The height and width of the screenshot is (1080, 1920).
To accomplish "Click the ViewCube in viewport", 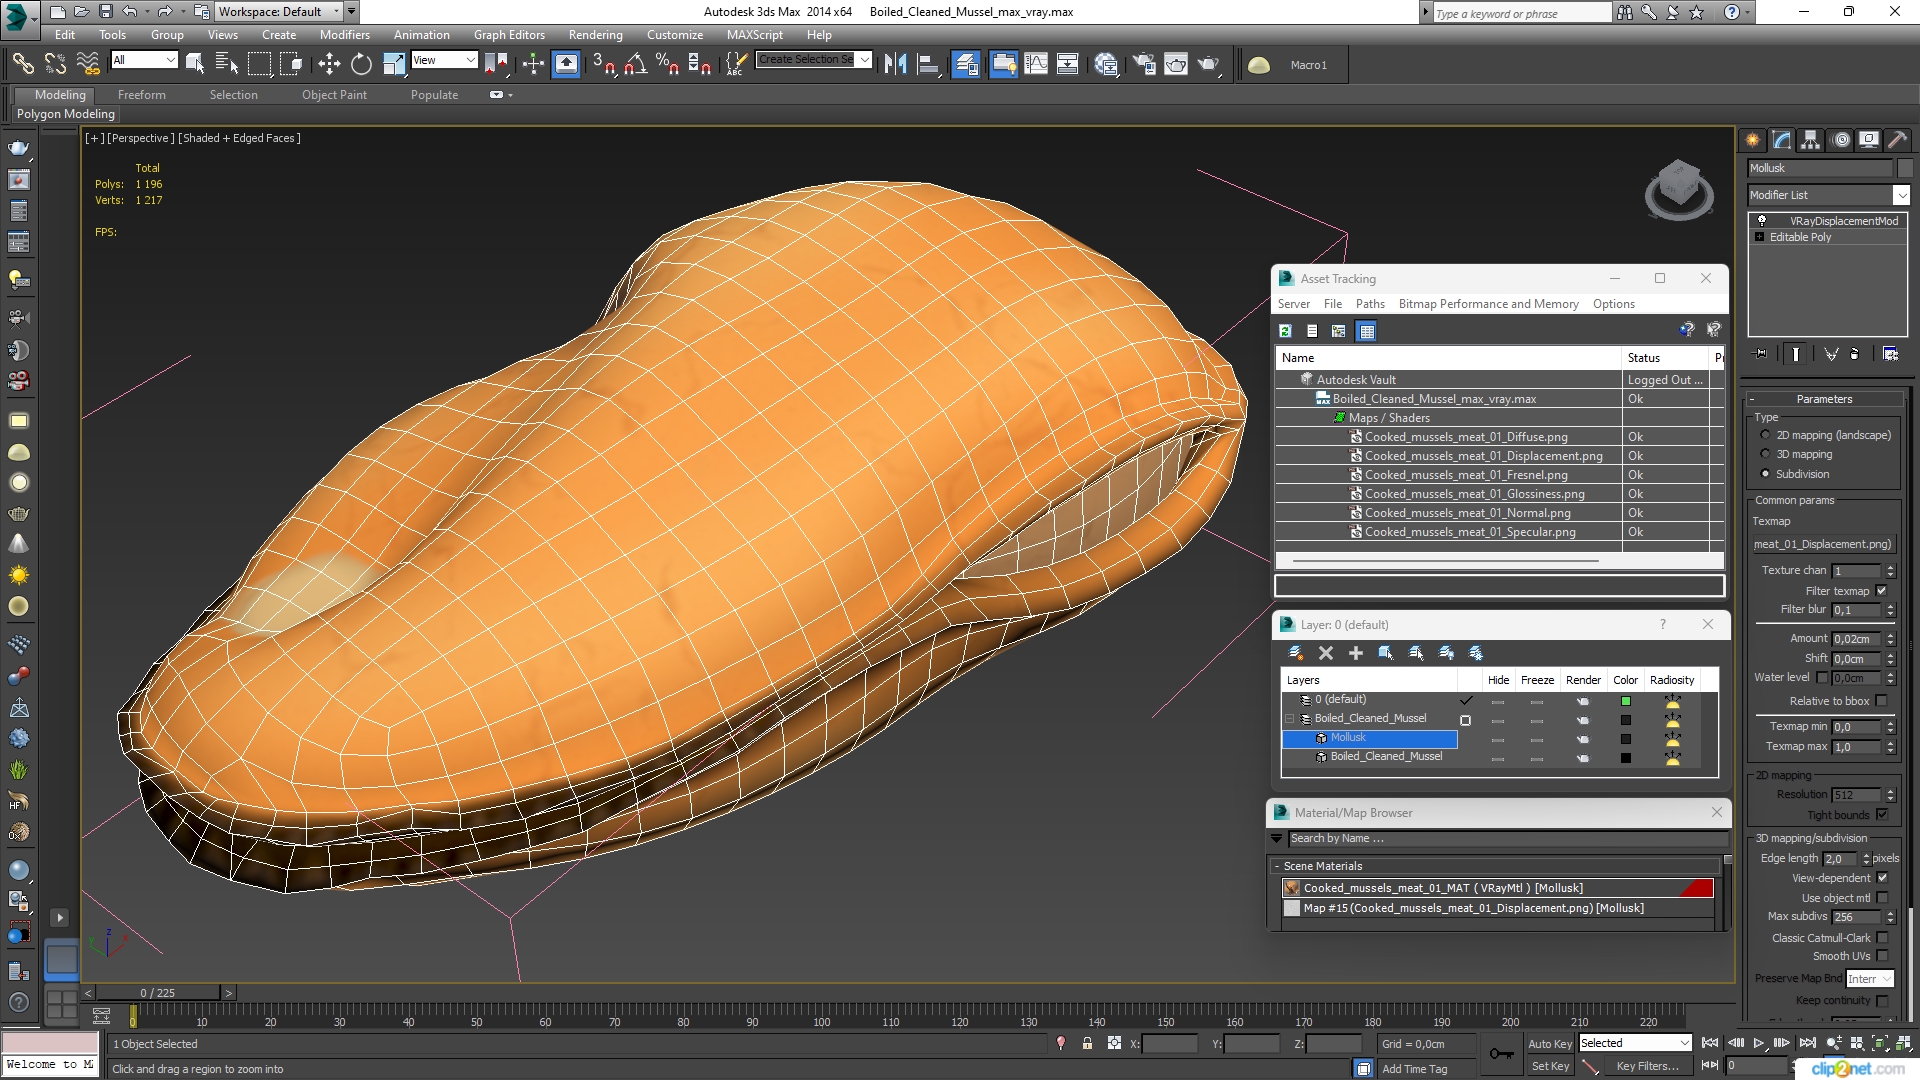I will coord(1679,189).
